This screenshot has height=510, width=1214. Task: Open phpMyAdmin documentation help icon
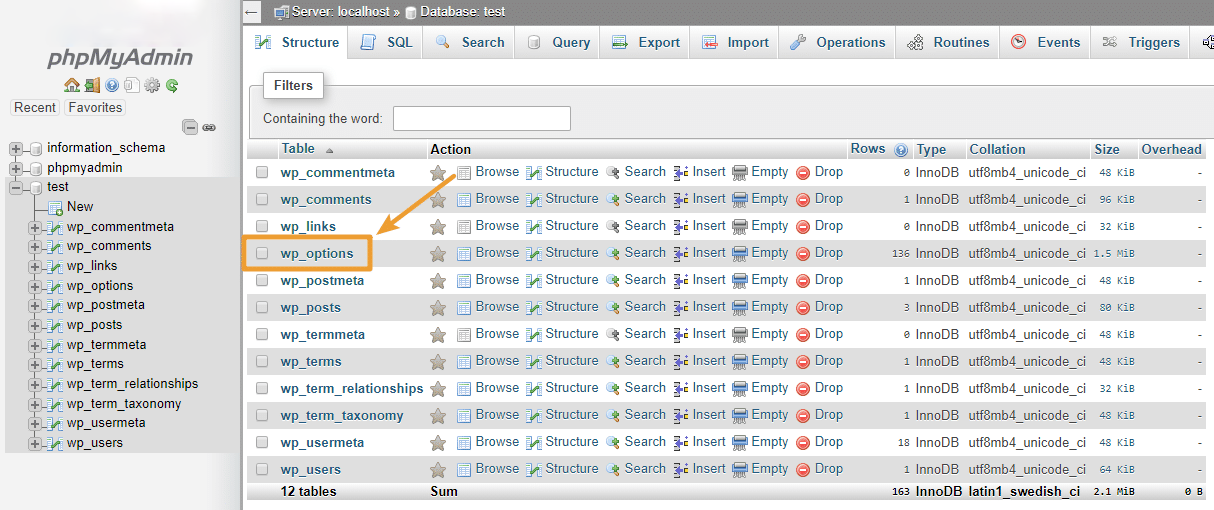click(x=112, y=86)
